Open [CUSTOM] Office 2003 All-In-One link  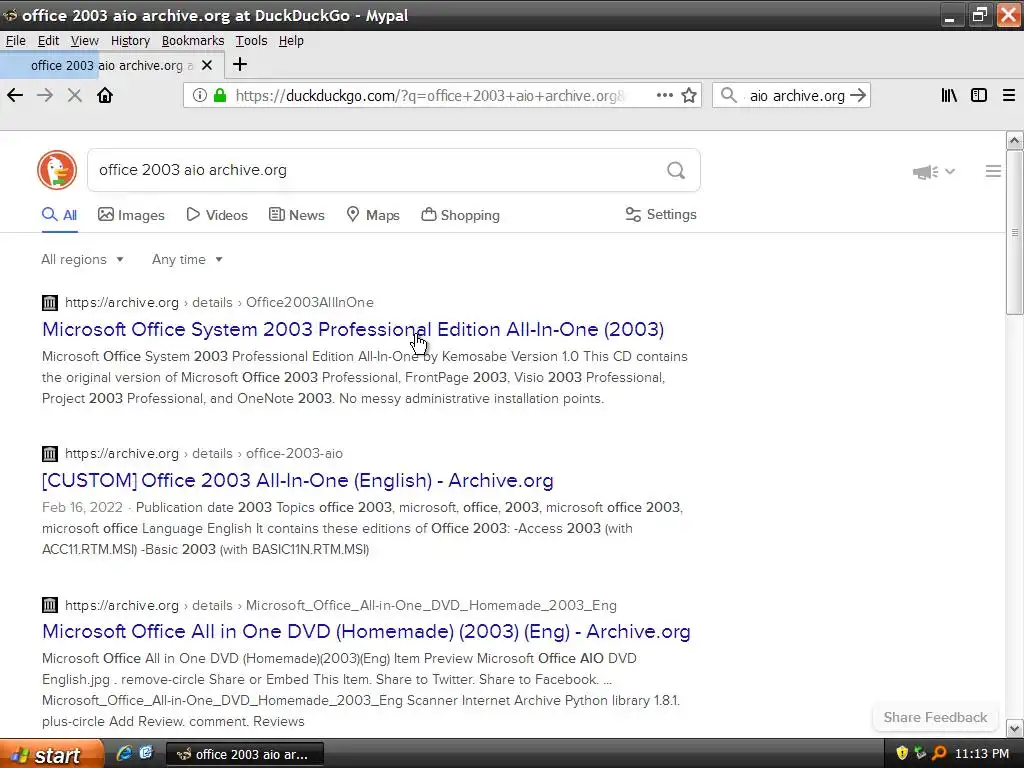pos(297,481)
